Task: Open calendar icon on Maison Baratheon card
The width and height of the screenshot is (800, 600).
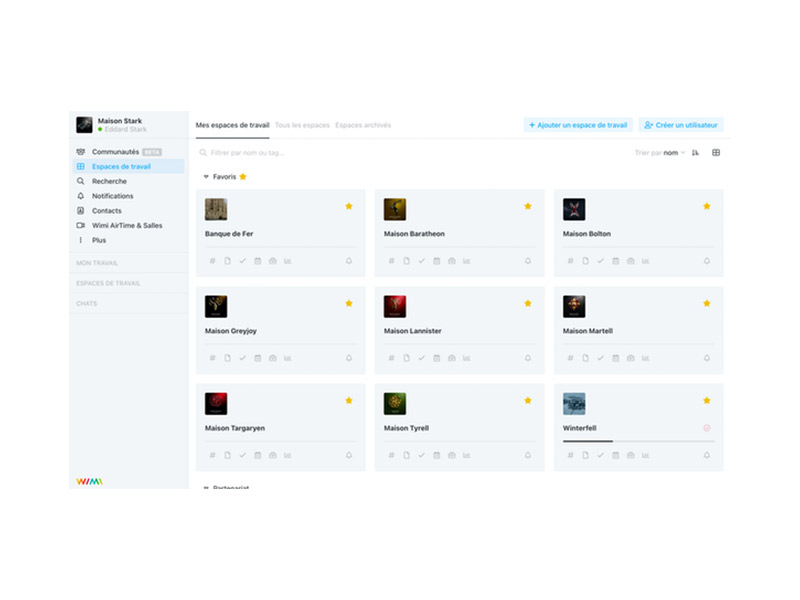Action: click(x=437, y=261)
